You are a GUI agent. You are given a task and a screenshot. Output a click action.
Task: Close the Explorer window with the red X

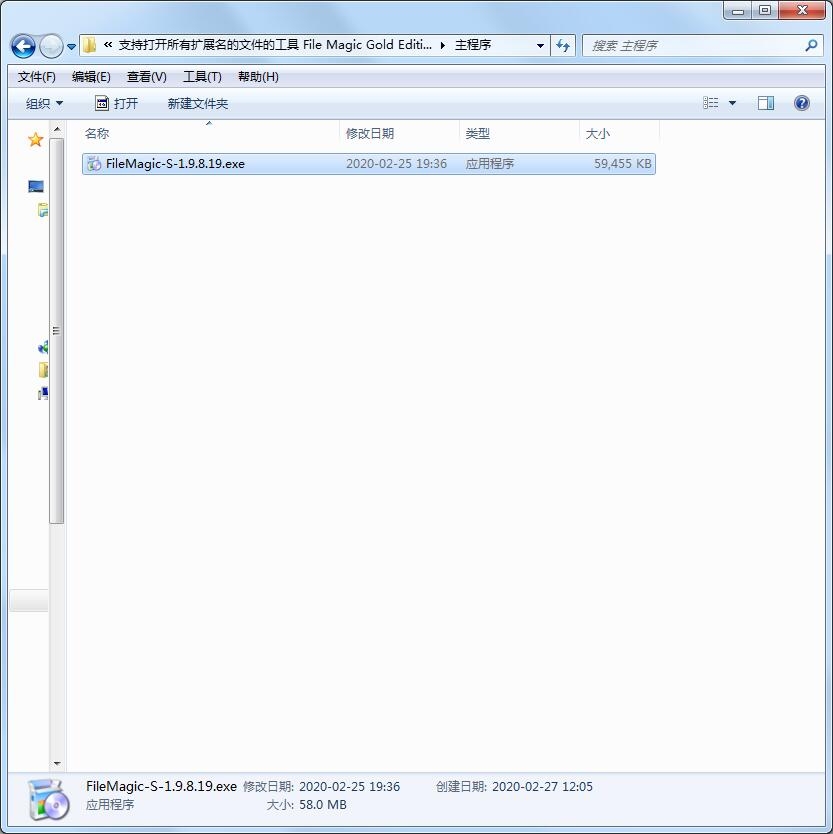tap(802, 10)
